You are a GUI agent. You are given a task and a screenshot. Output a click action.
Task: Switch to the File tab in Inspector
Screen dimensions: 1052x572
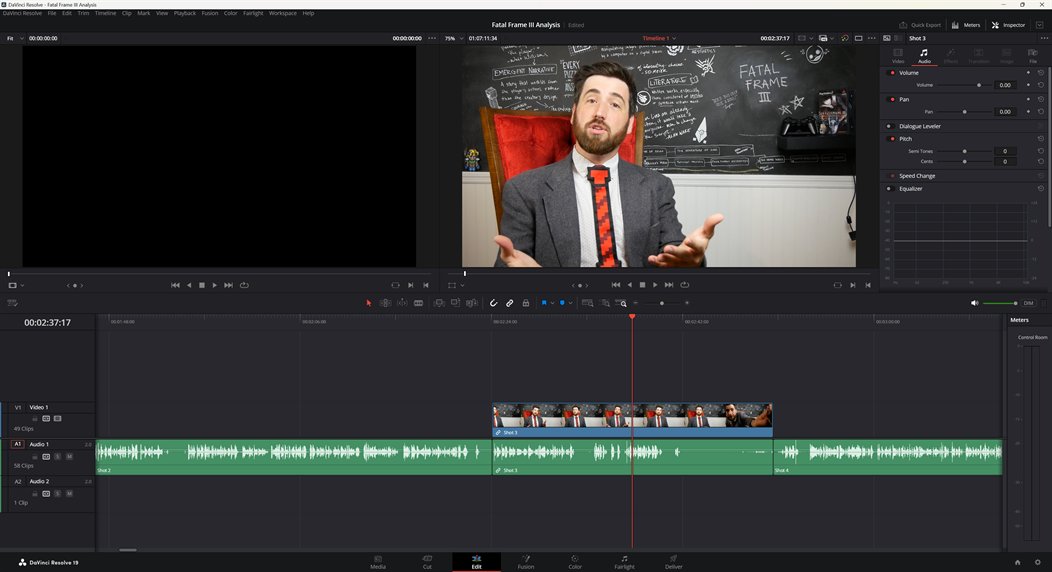click(1033, 56)
